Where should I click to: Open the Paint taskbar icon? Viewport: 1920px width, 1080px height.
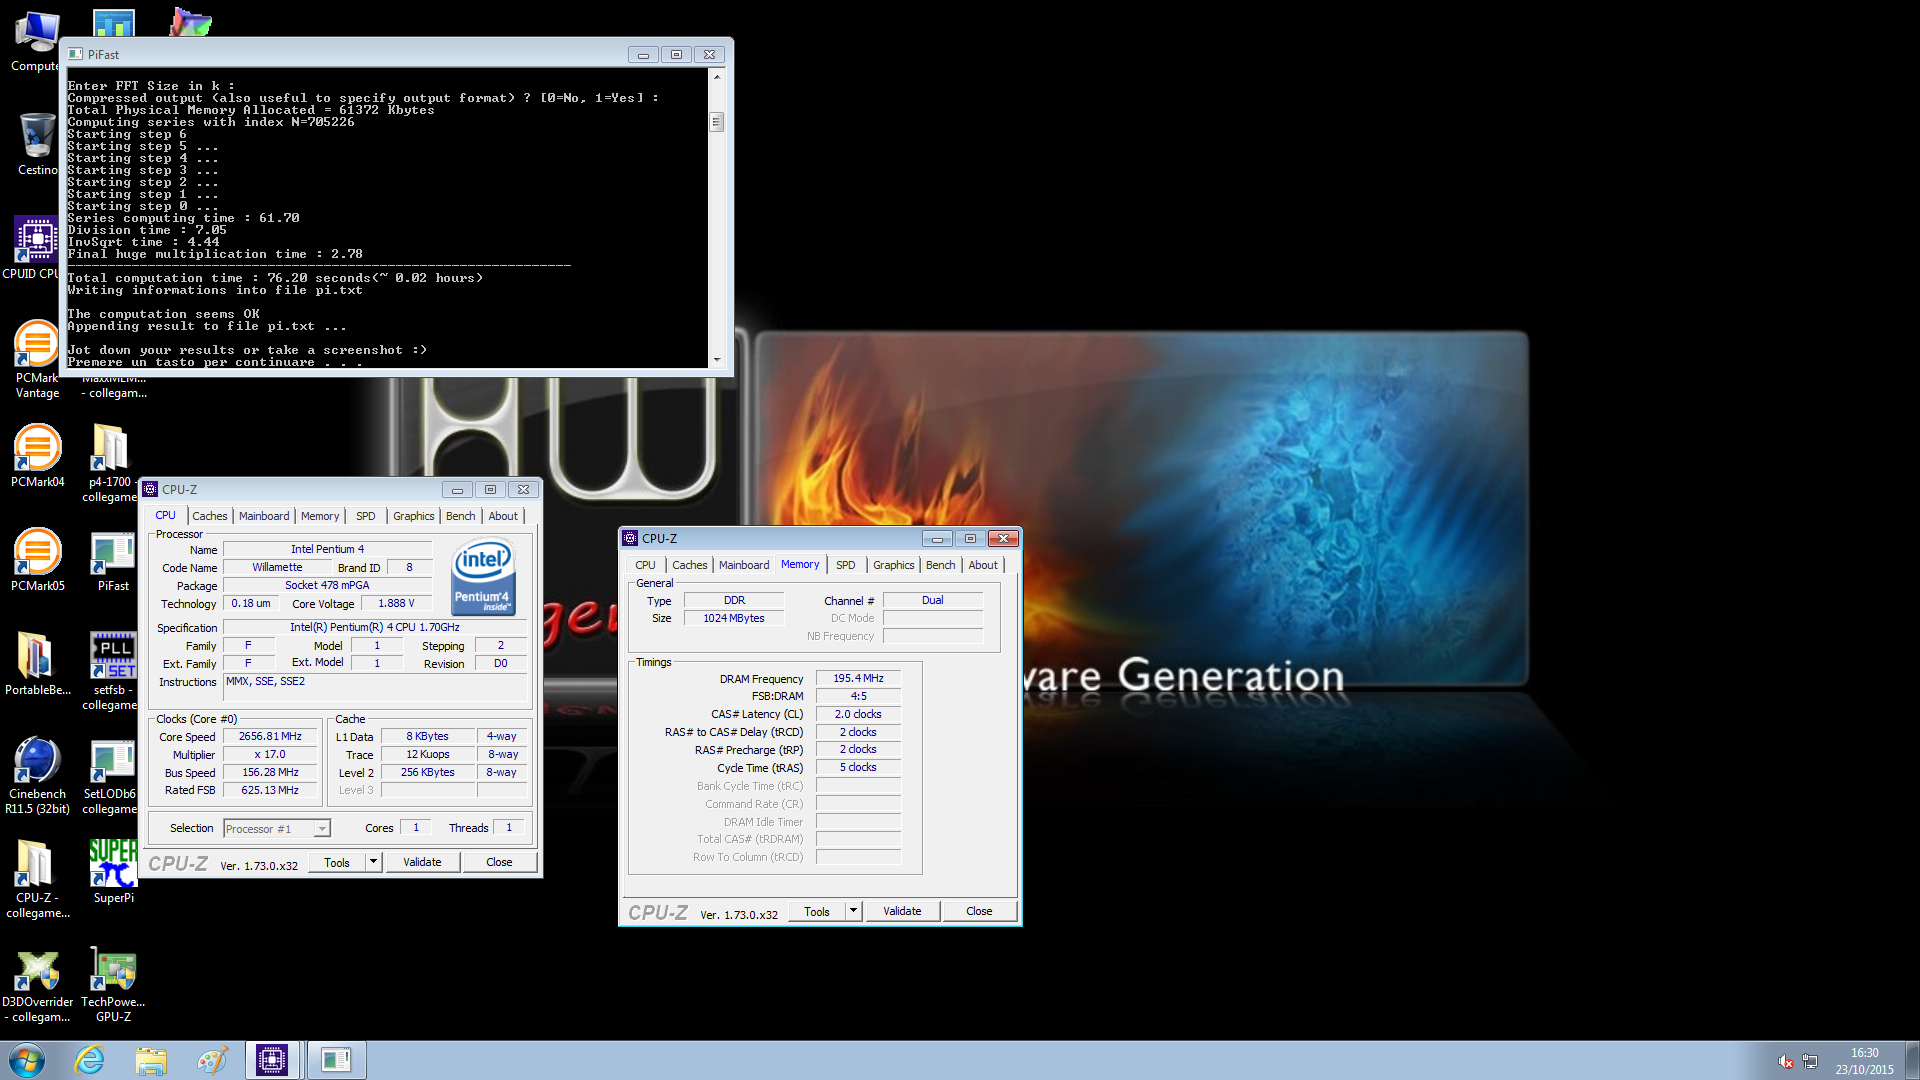coord(212,1060)
